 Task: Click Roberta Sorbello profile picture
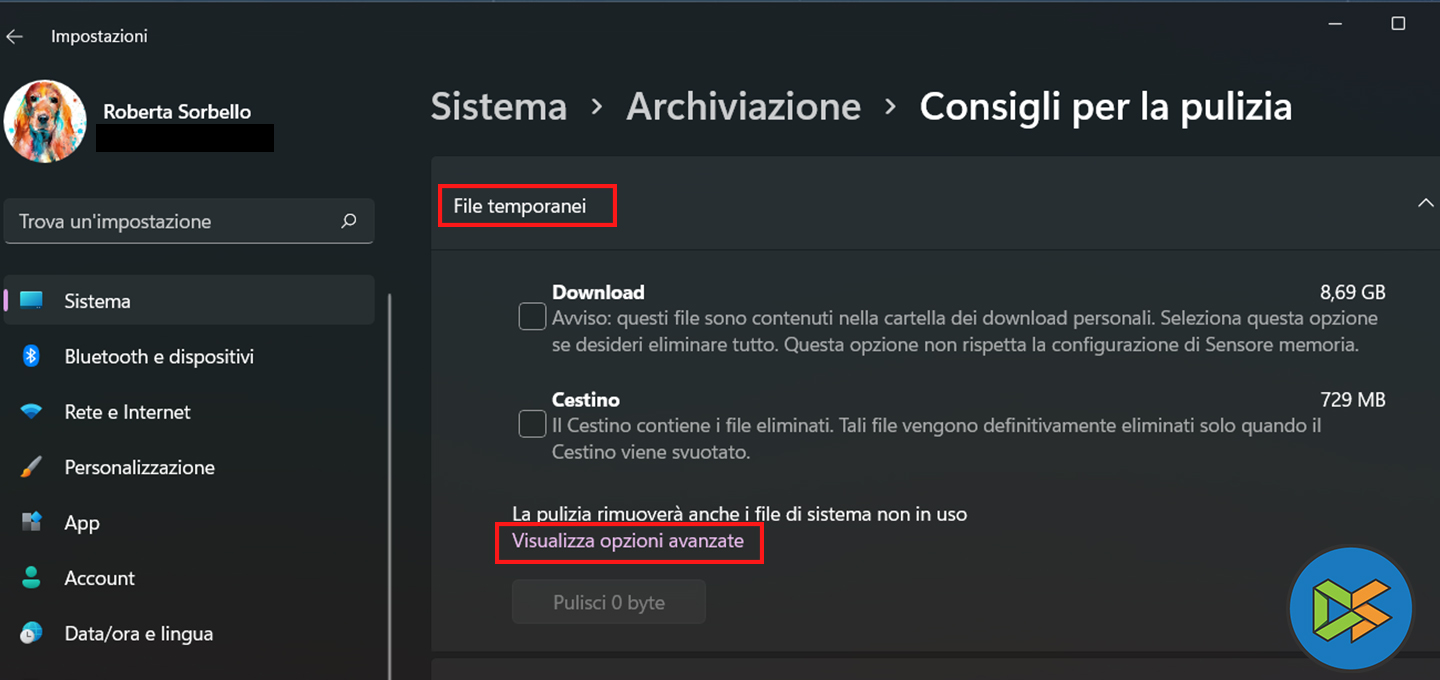[45, 122]
